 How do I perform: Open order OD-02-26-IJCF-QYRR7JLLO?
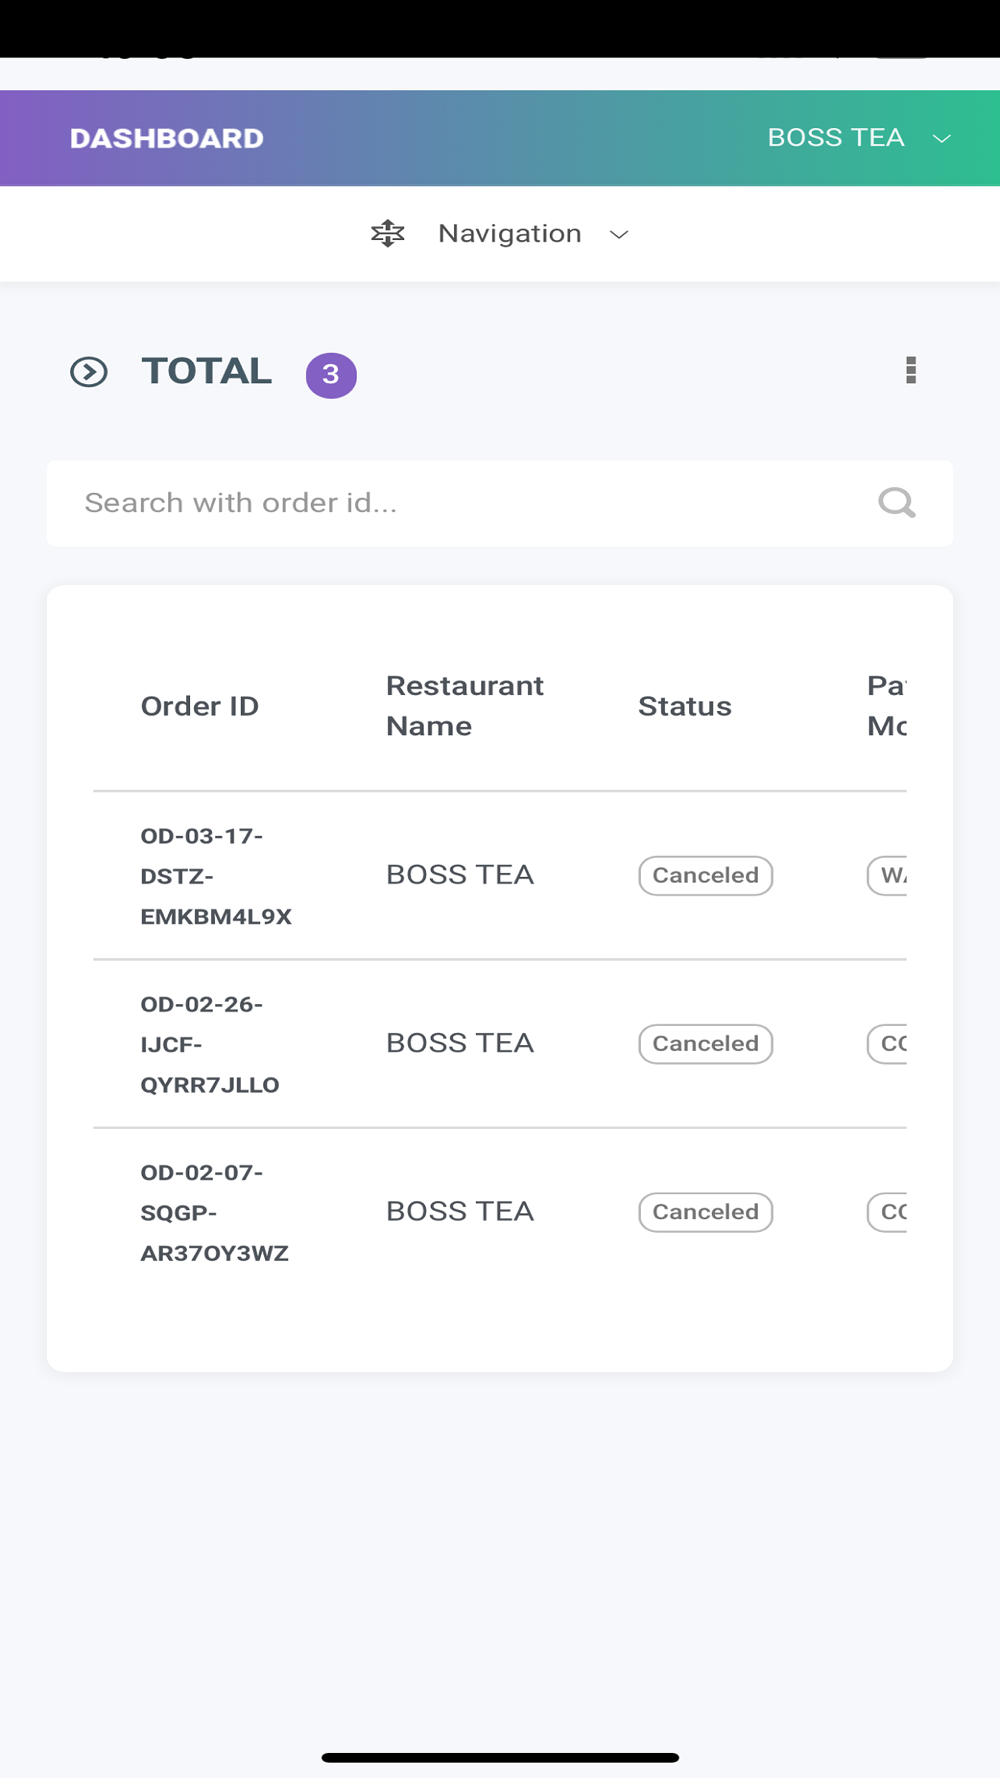pos(210,1044)
